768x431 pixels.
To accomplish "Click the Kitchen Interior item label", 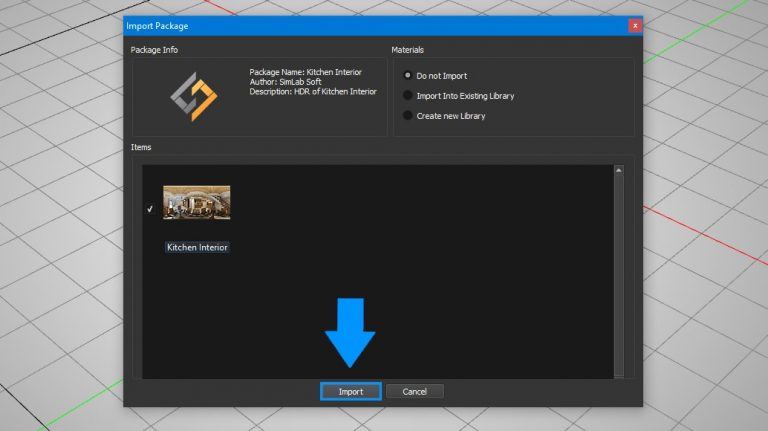I will 197,247.
